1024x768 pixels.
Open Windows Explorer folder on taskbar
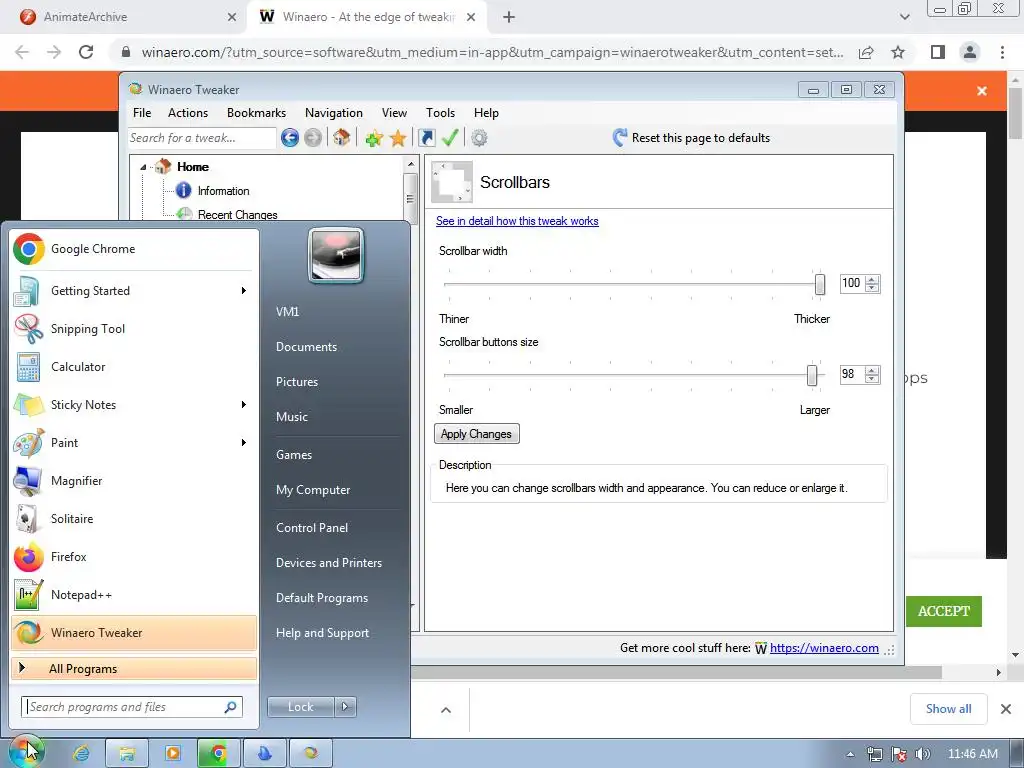click(x=127, y=753)
